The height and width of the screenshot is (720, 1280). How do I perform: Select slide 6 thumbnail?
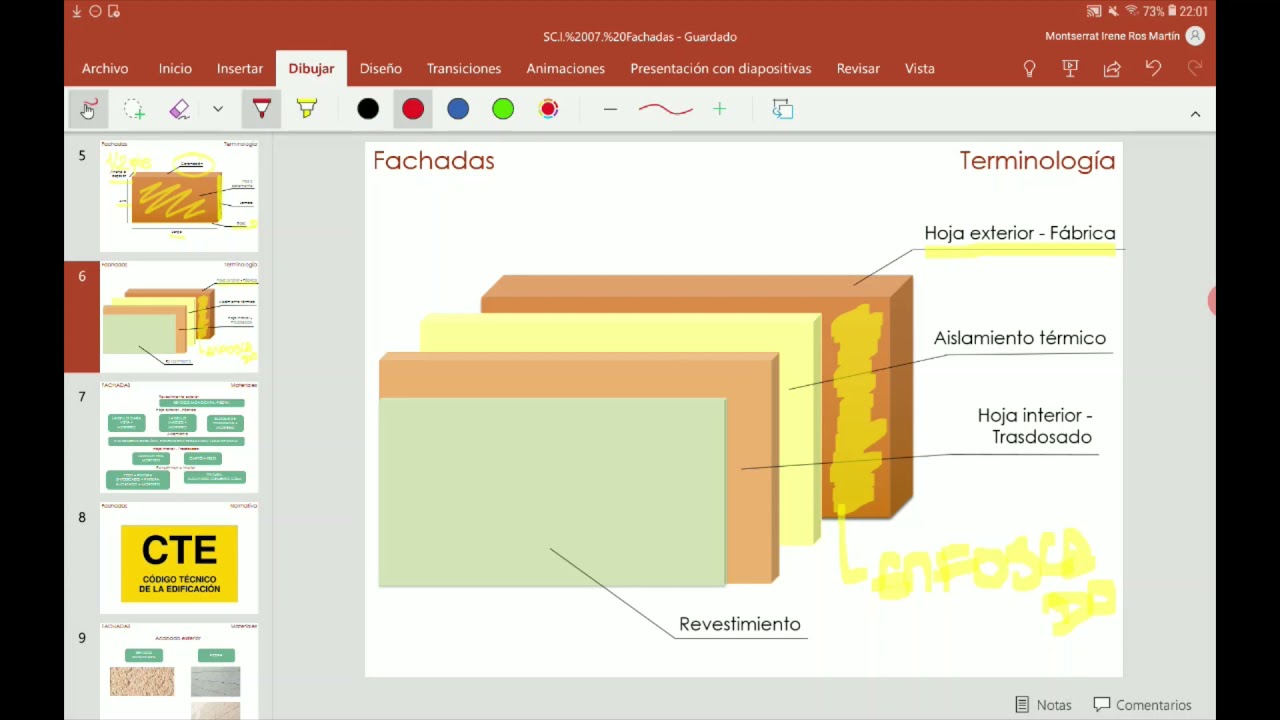coord(179,316)
